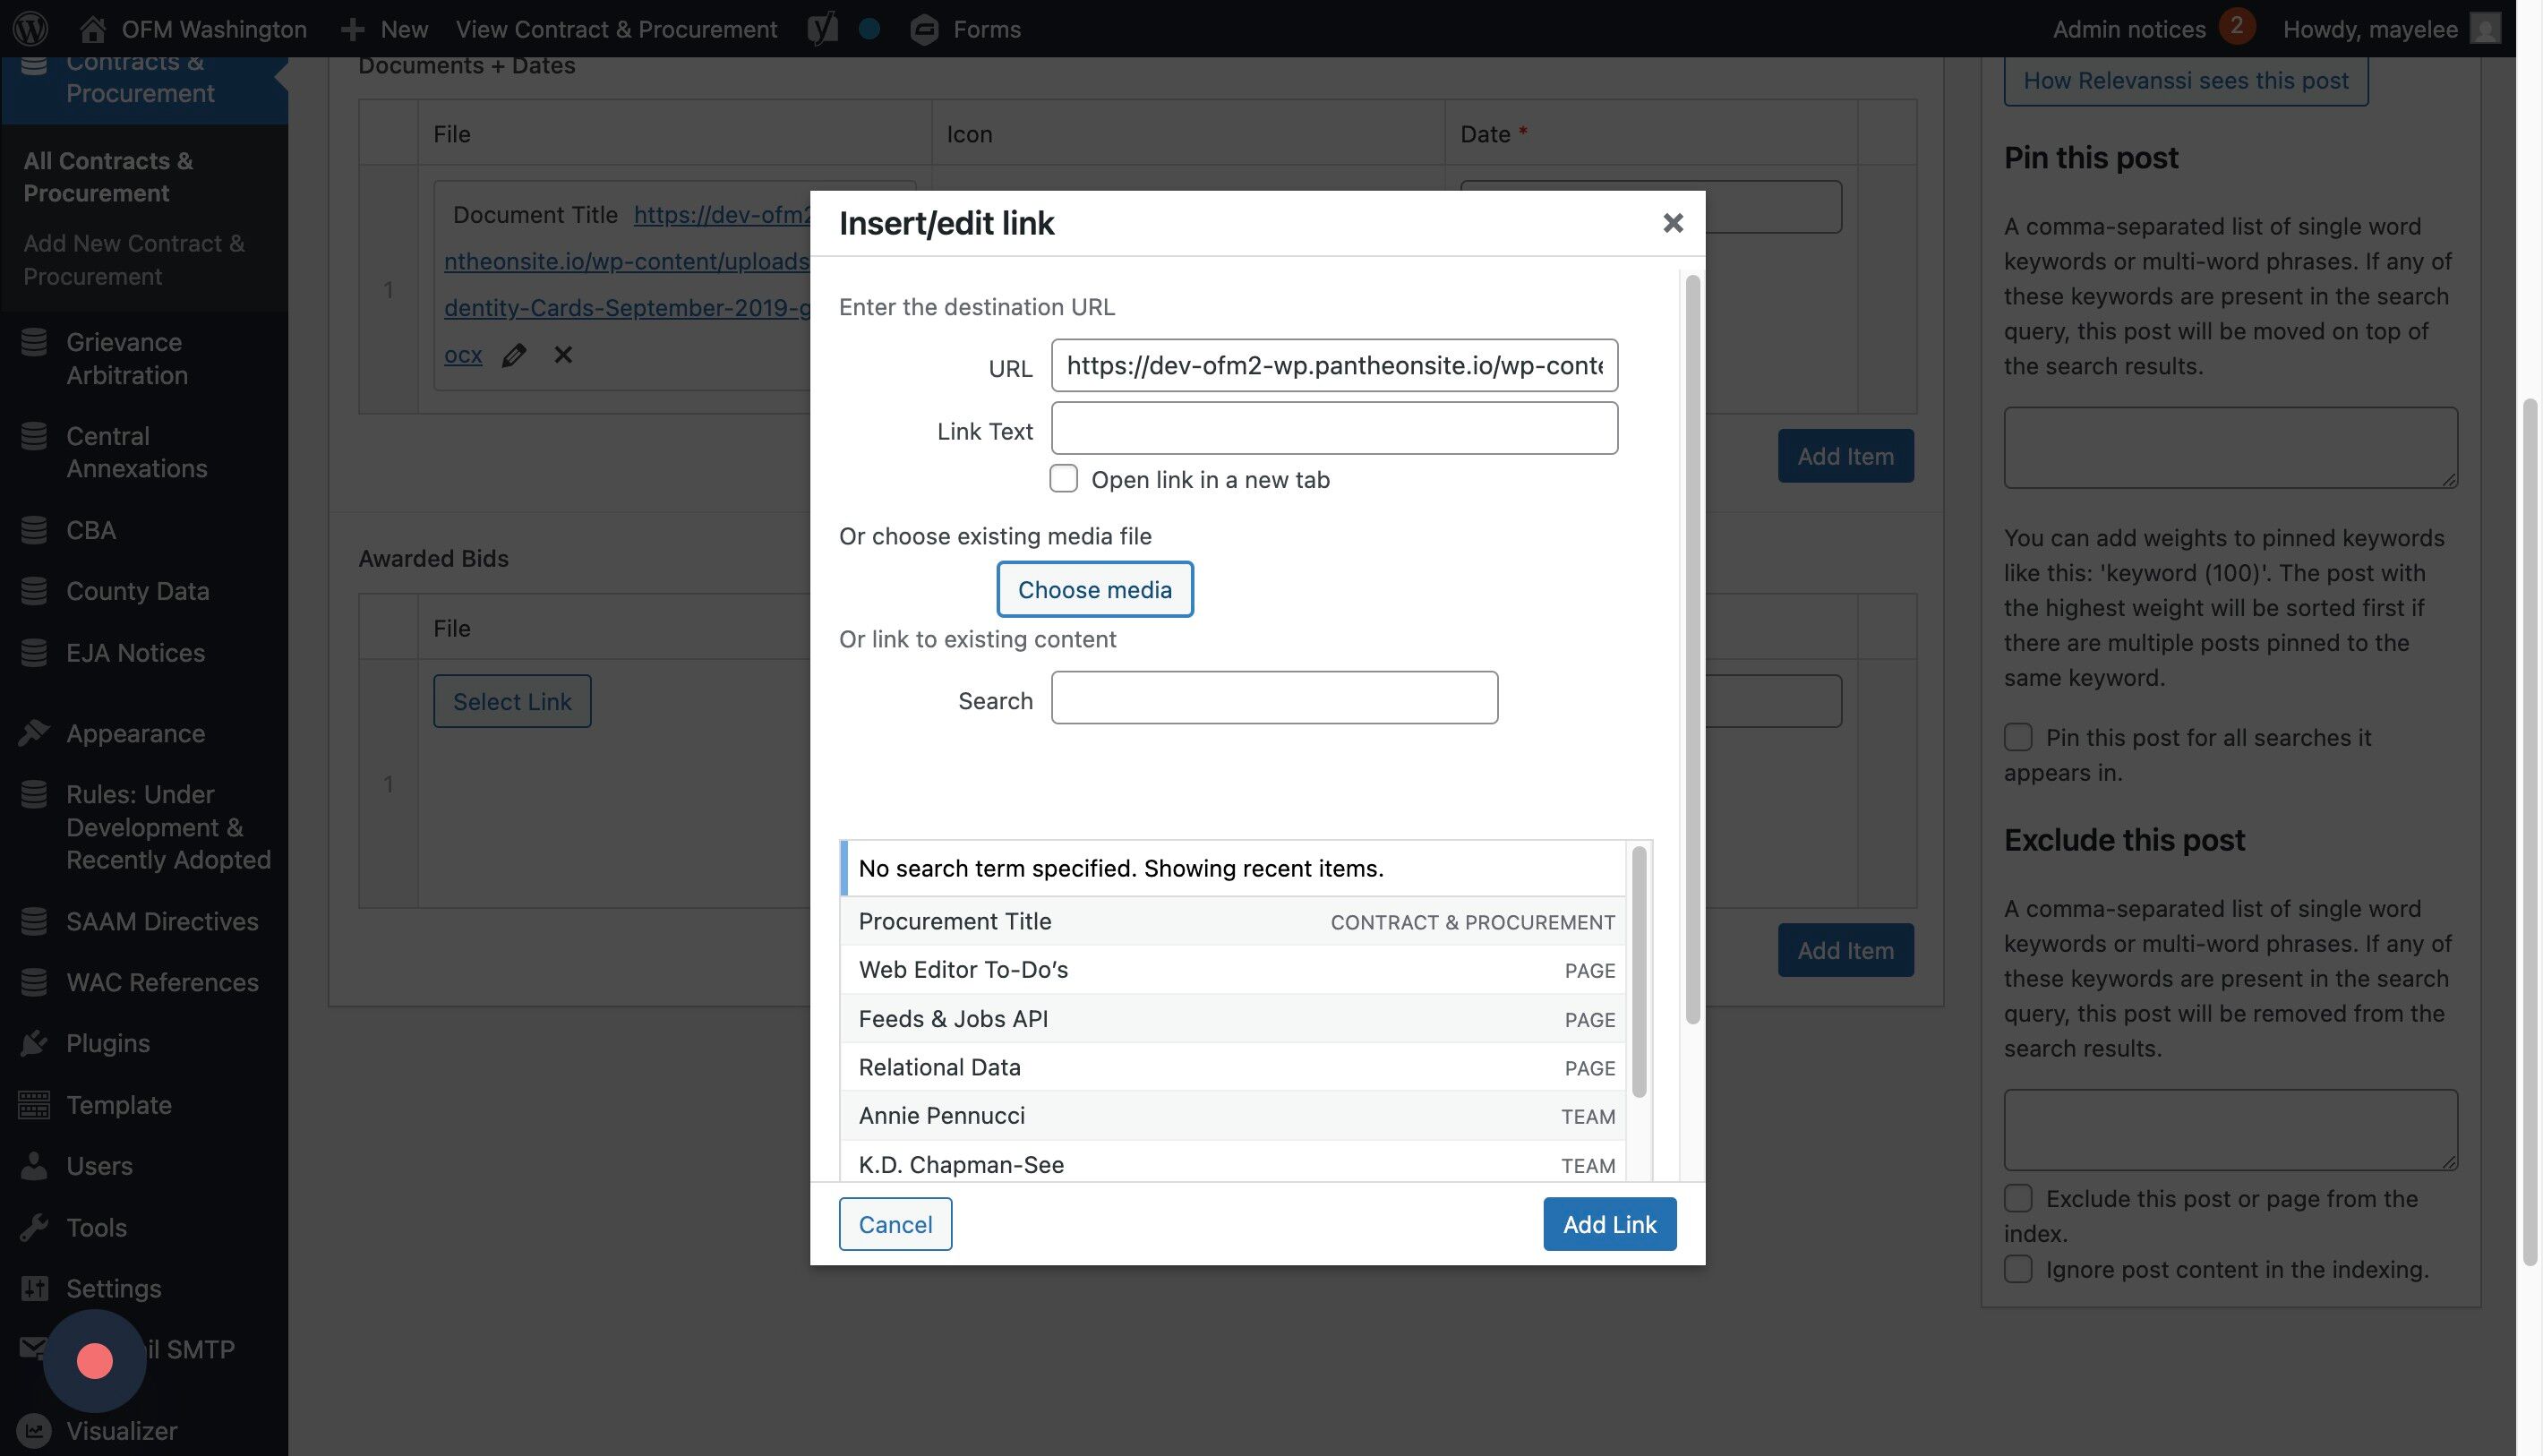Click the Add Link button

point(1608,1224)
